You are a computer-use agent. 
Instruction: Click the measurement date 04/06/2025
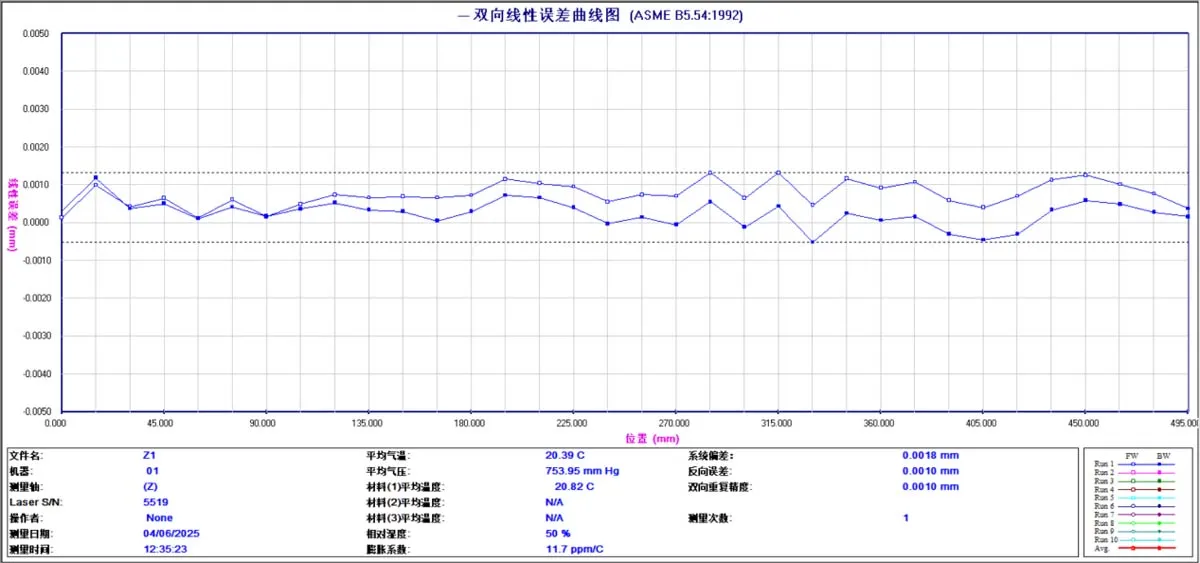click(x=173, y=534)
